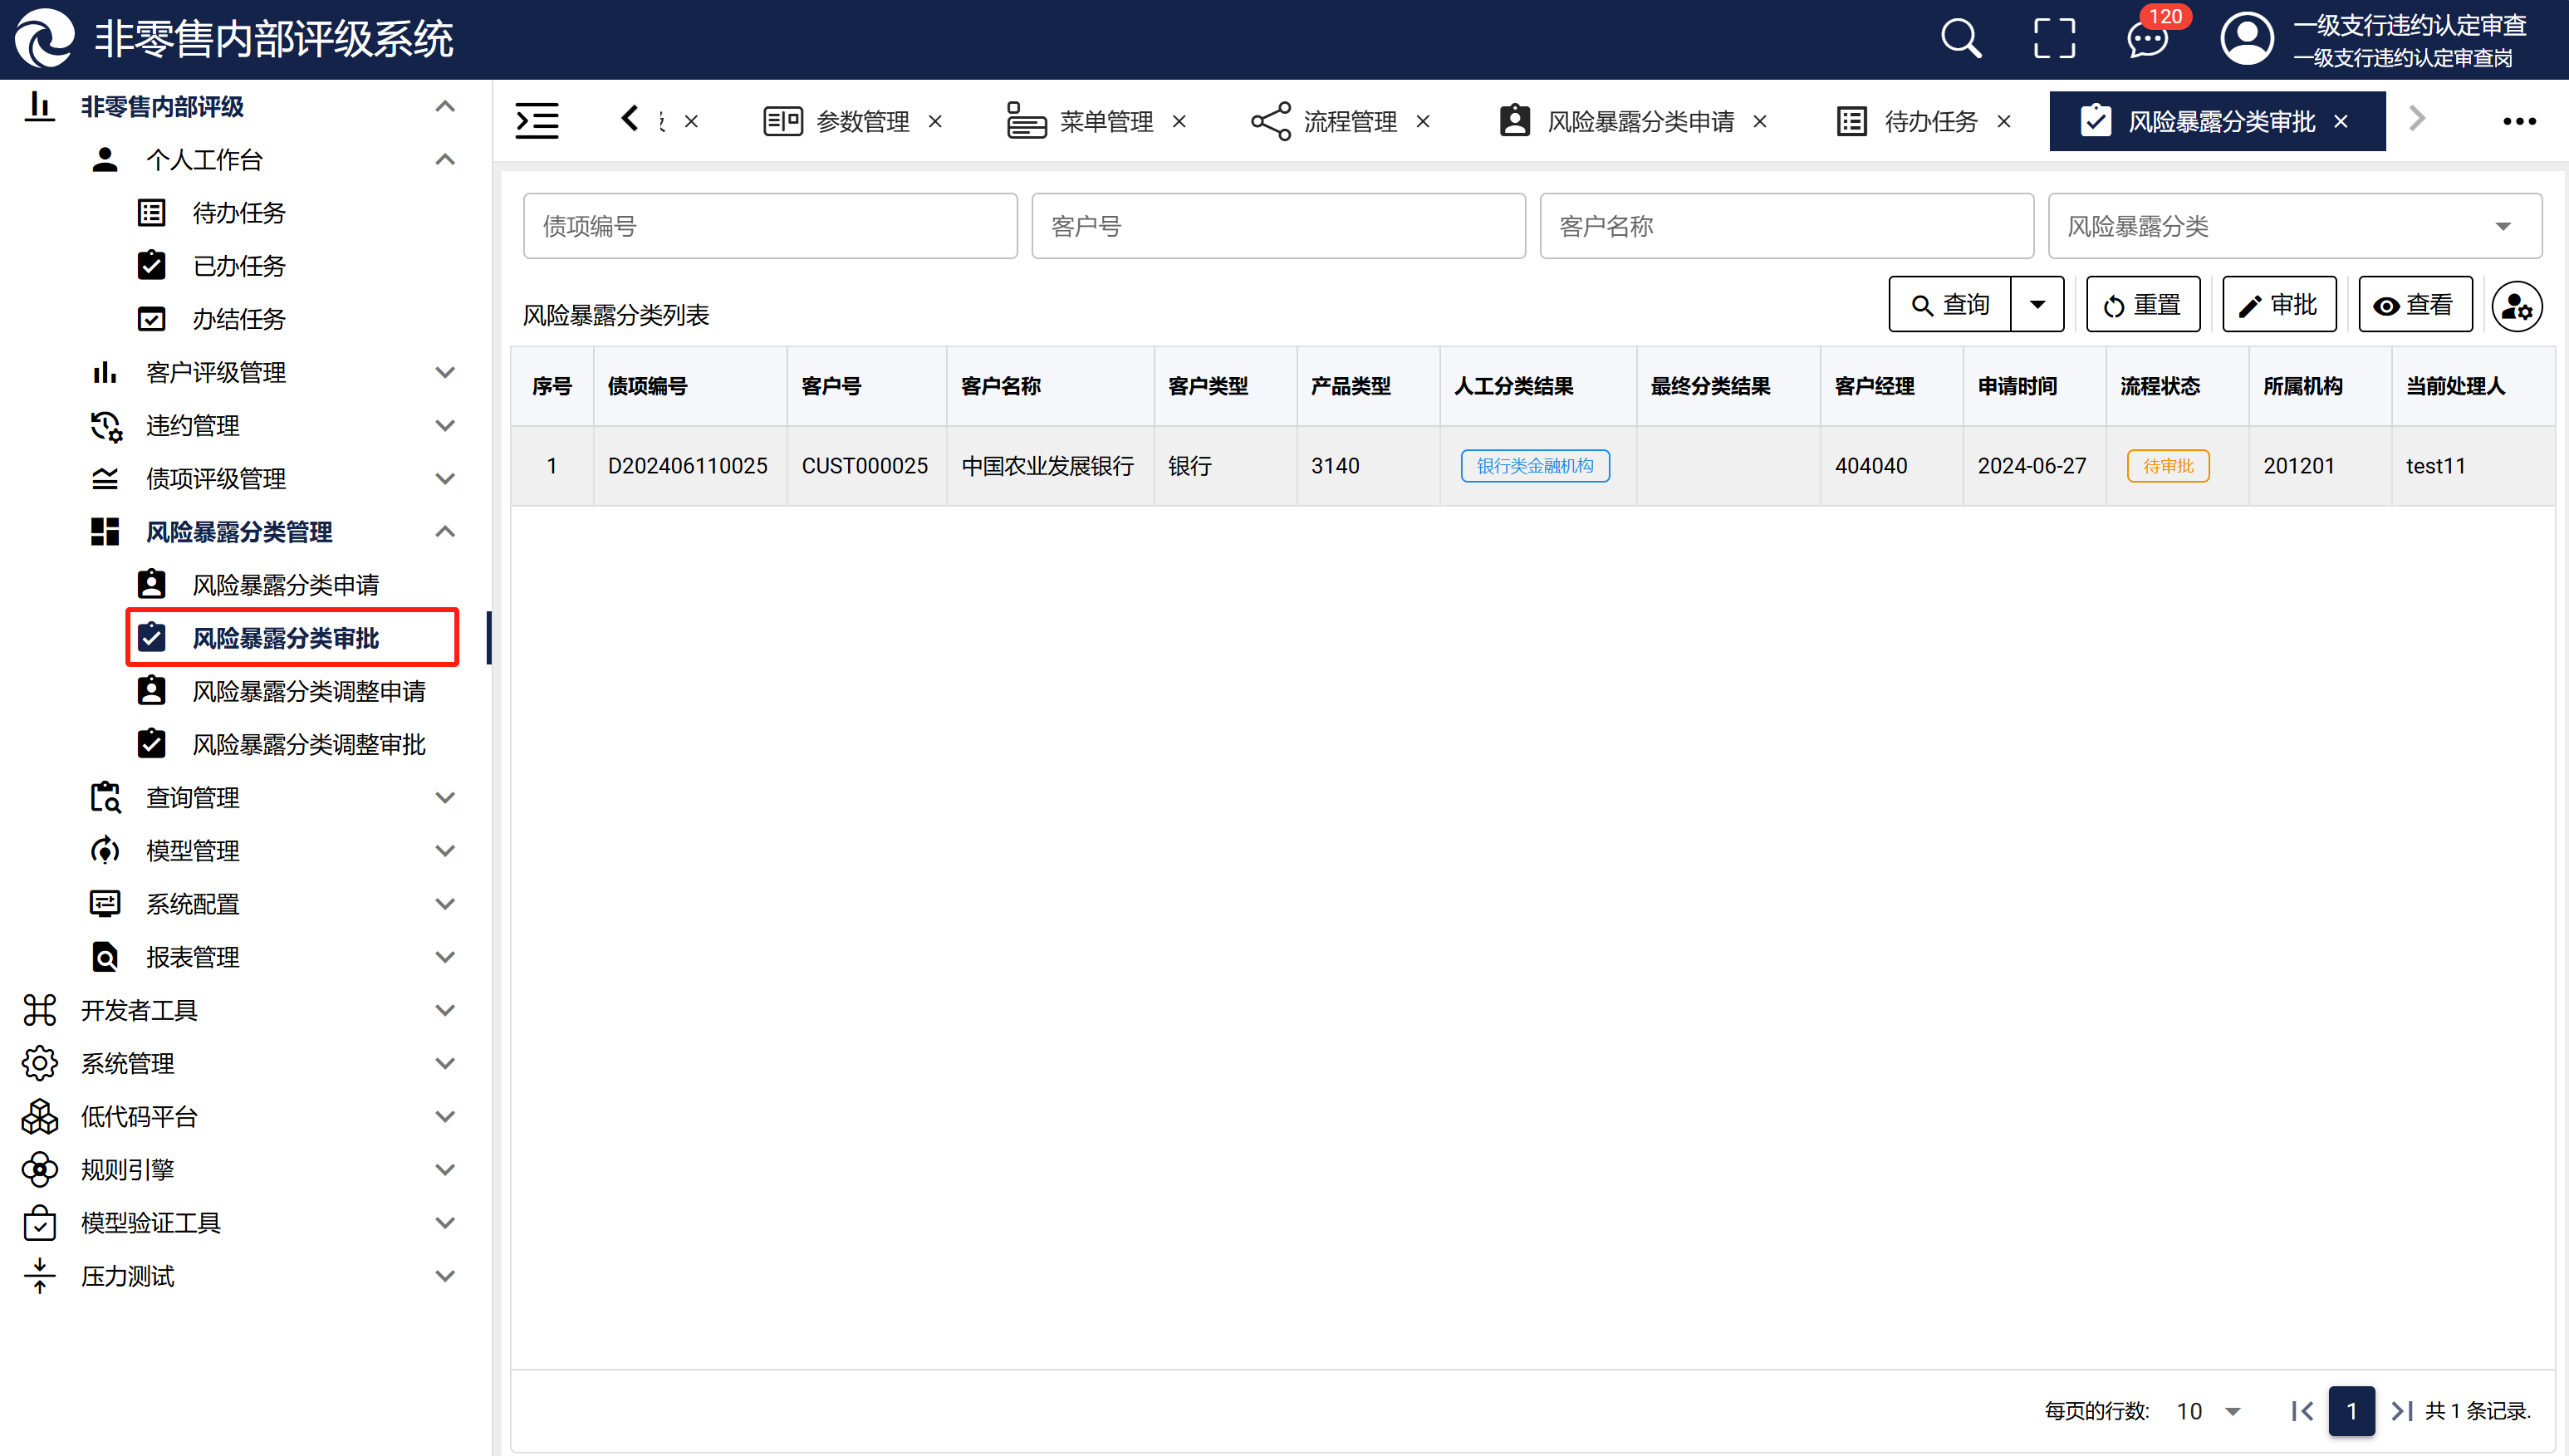
Task: Click the 审批 button
Action: (2279, 305)
